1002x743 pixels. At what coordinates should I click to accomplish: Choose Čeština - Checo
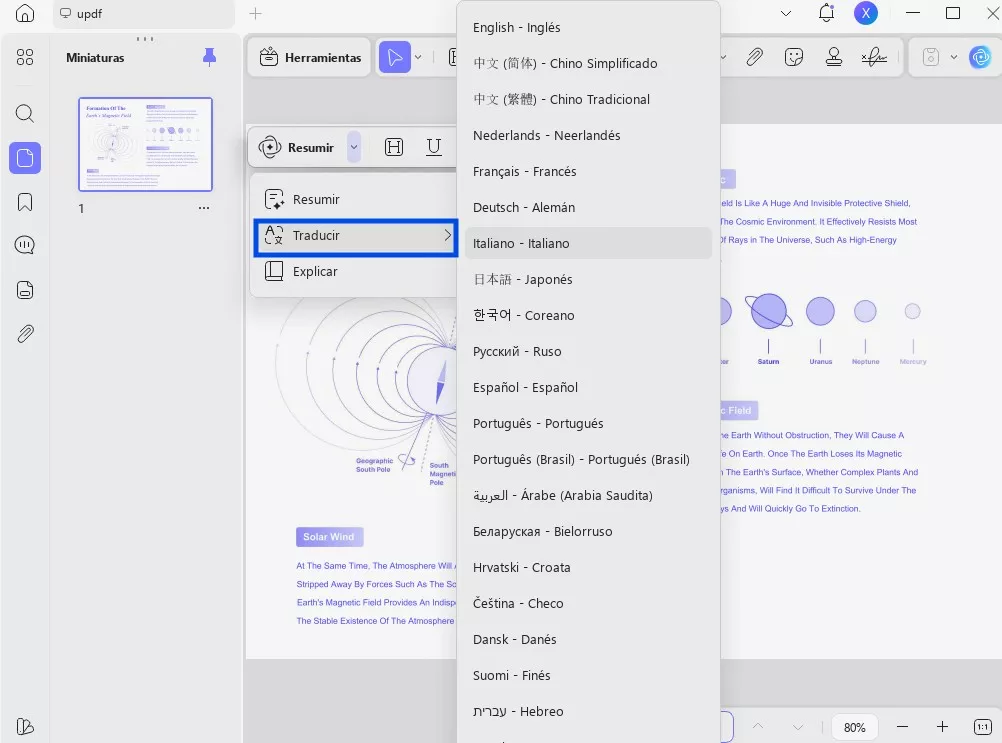coord(588,603)
